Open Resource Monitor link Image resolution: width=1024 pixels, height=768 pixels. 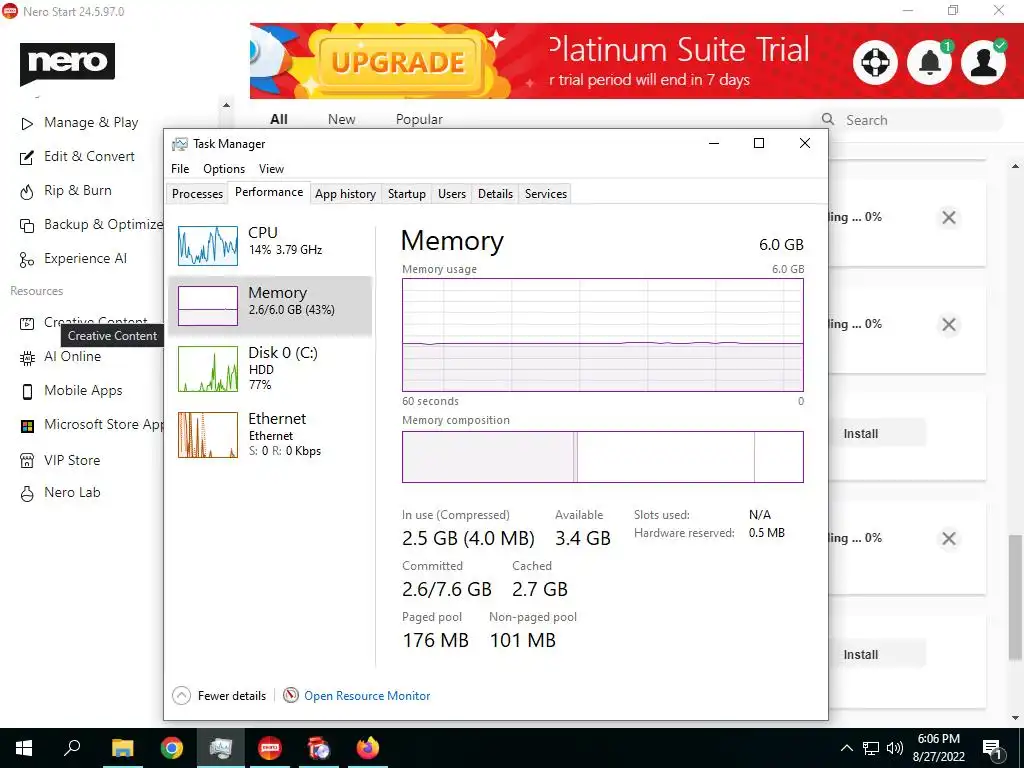(x=367, y=696)
